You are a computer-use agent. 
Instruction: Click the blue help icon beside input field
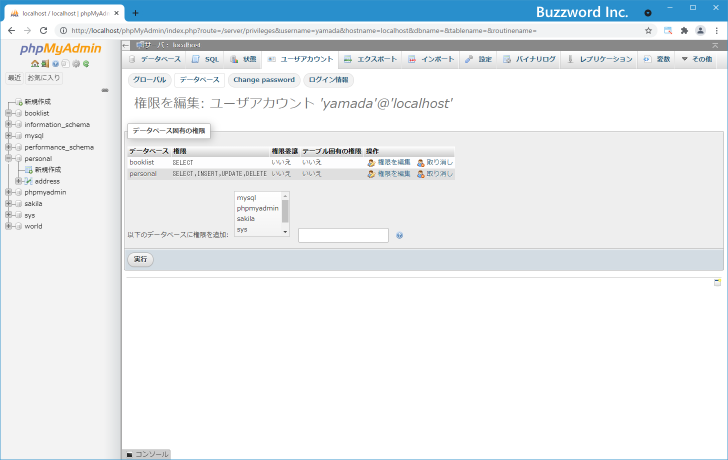(x=399, y=236)
